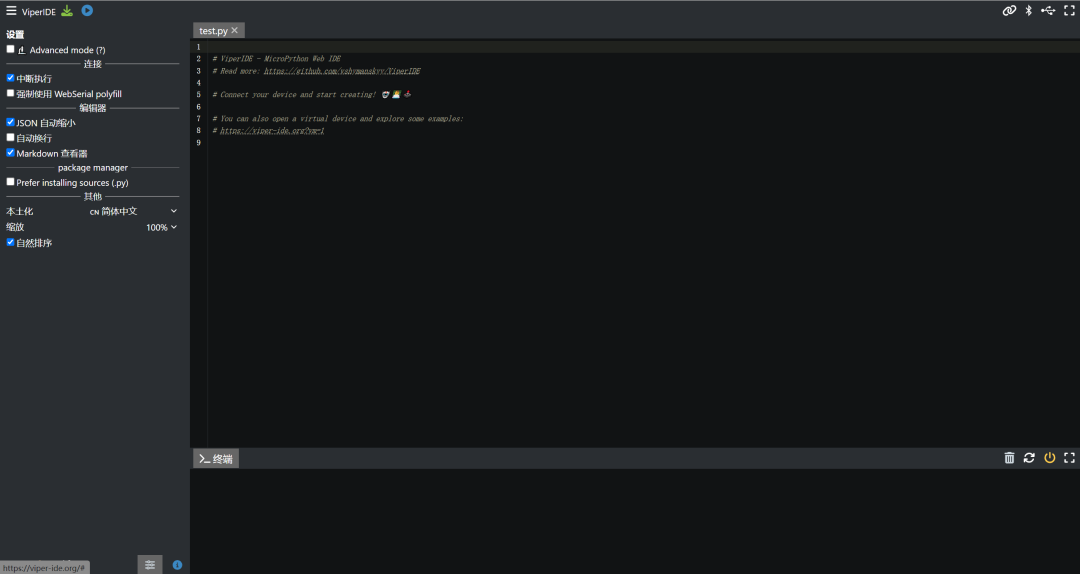Viewport: 1080px width, 574px height.
Task: Select the test.py editor tab
Action: [x=213, y=31]
